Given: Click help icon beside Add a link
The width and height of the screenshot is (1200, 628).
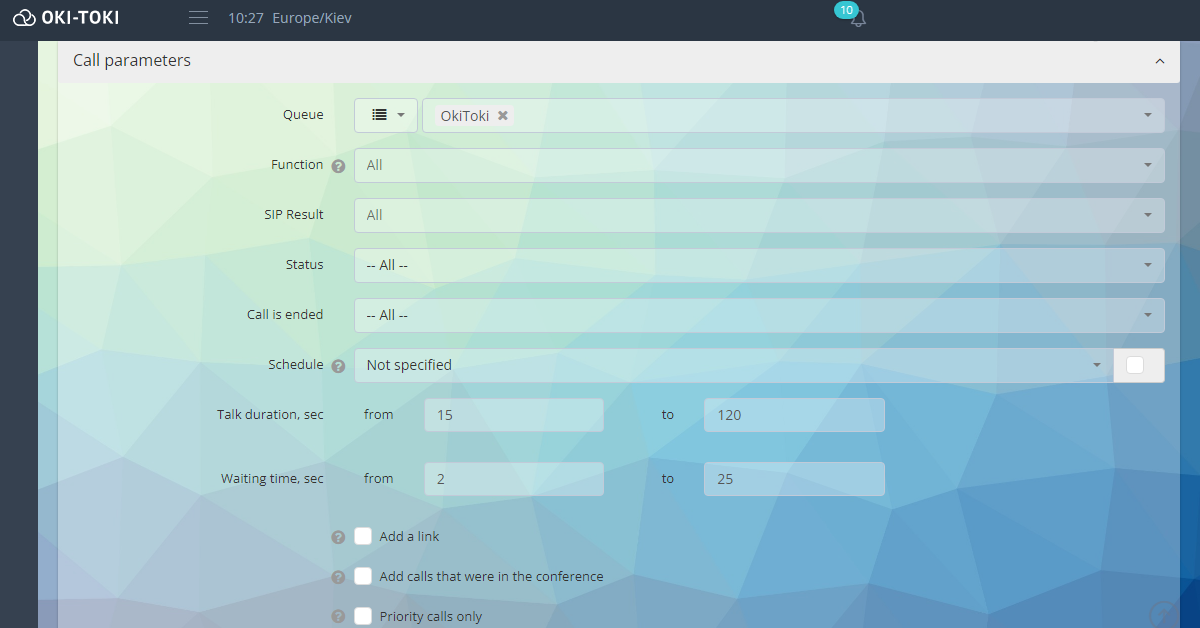Looking at the screenshot, I should pos(338,537).
